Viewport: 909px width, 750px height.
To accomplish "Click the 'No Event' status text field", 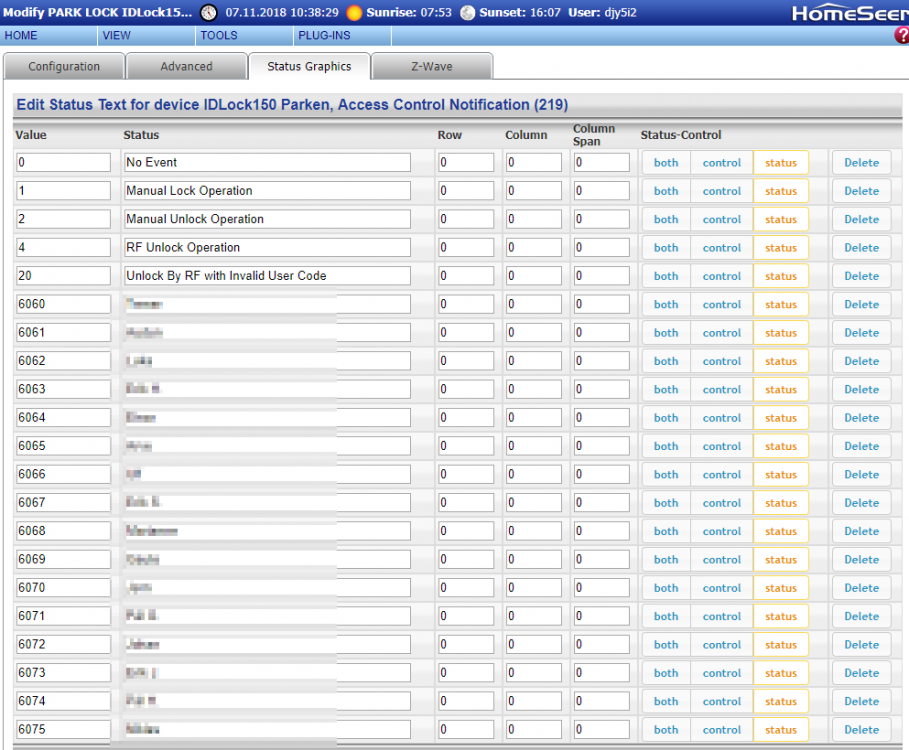I will pos(267,163).
